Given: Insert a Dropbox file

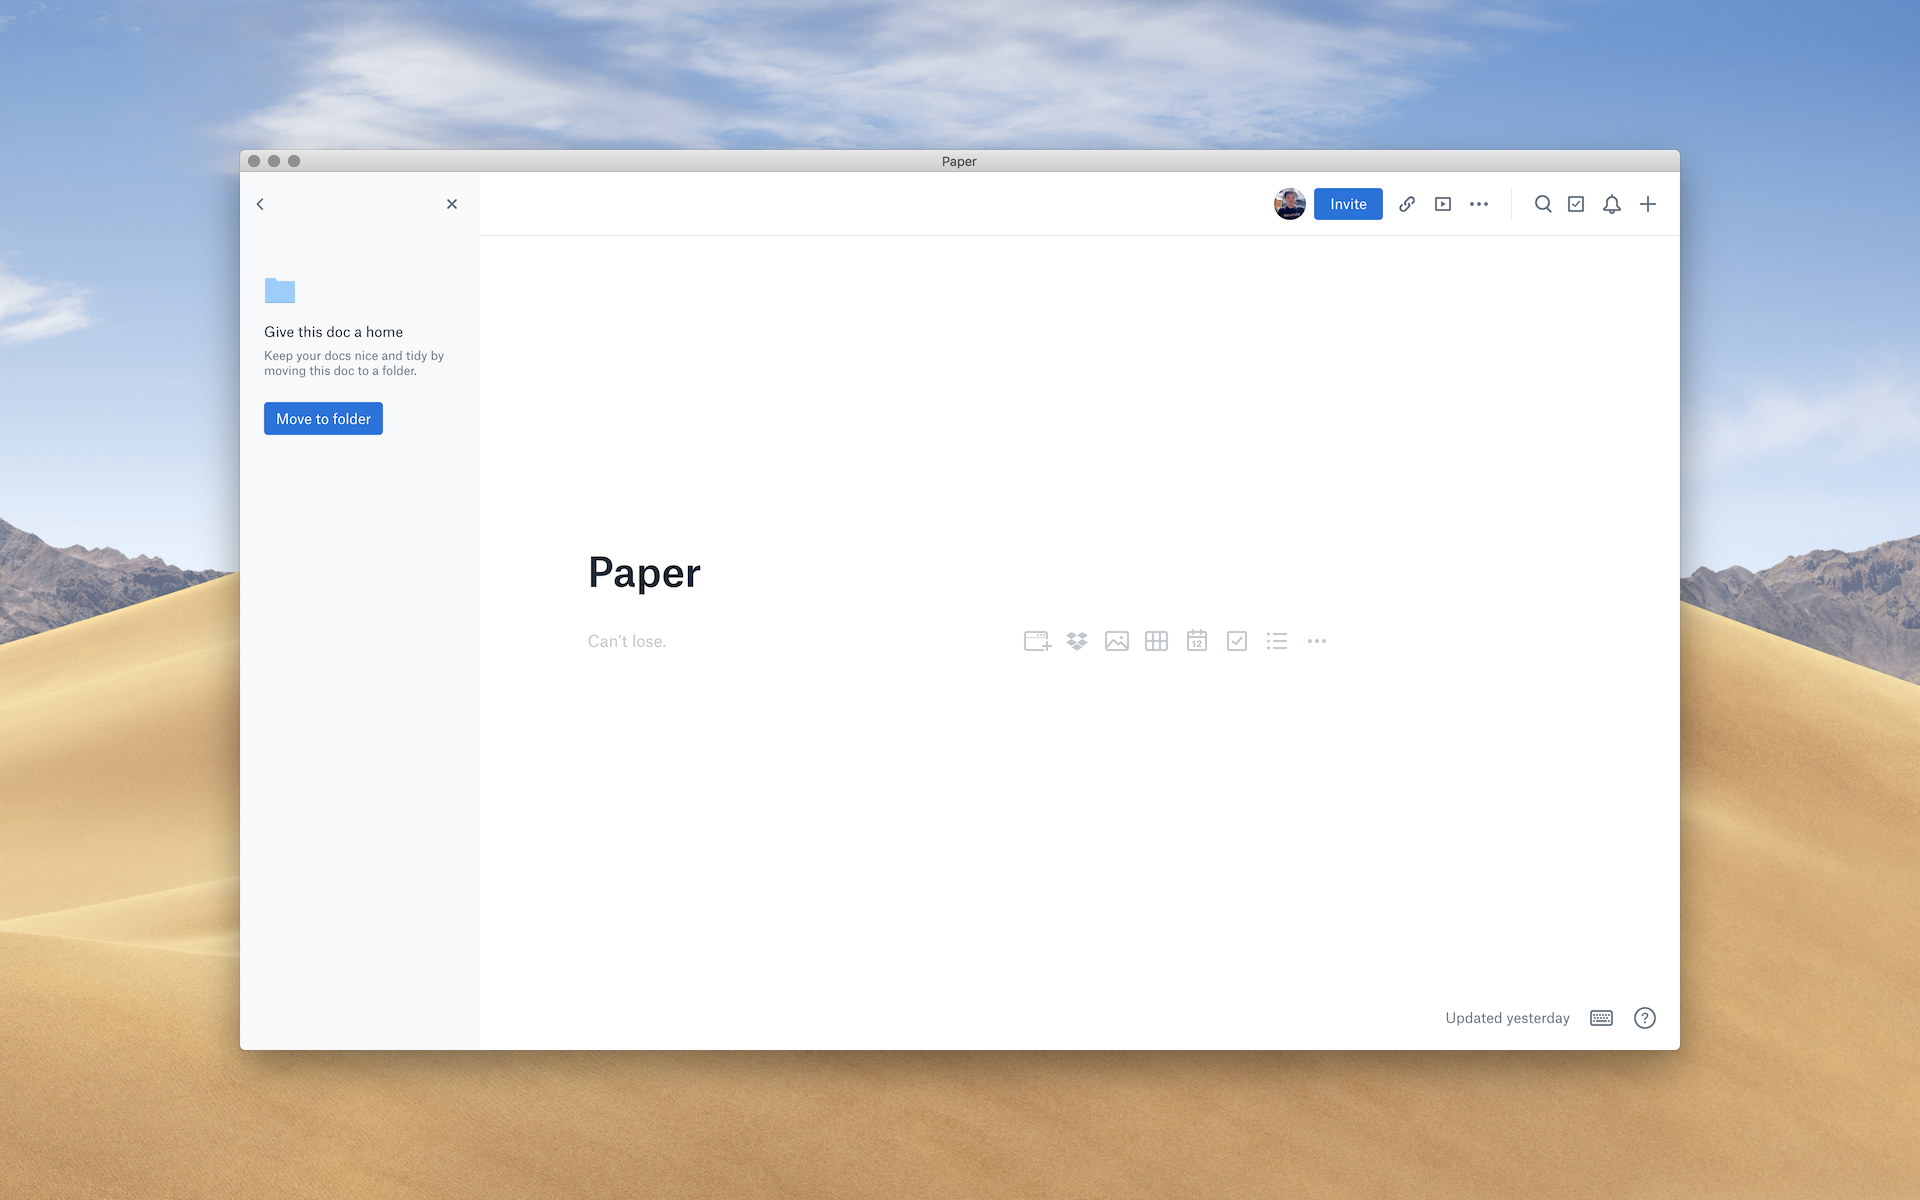Looking at the screenshot, I should click(x=1077, y=641).
